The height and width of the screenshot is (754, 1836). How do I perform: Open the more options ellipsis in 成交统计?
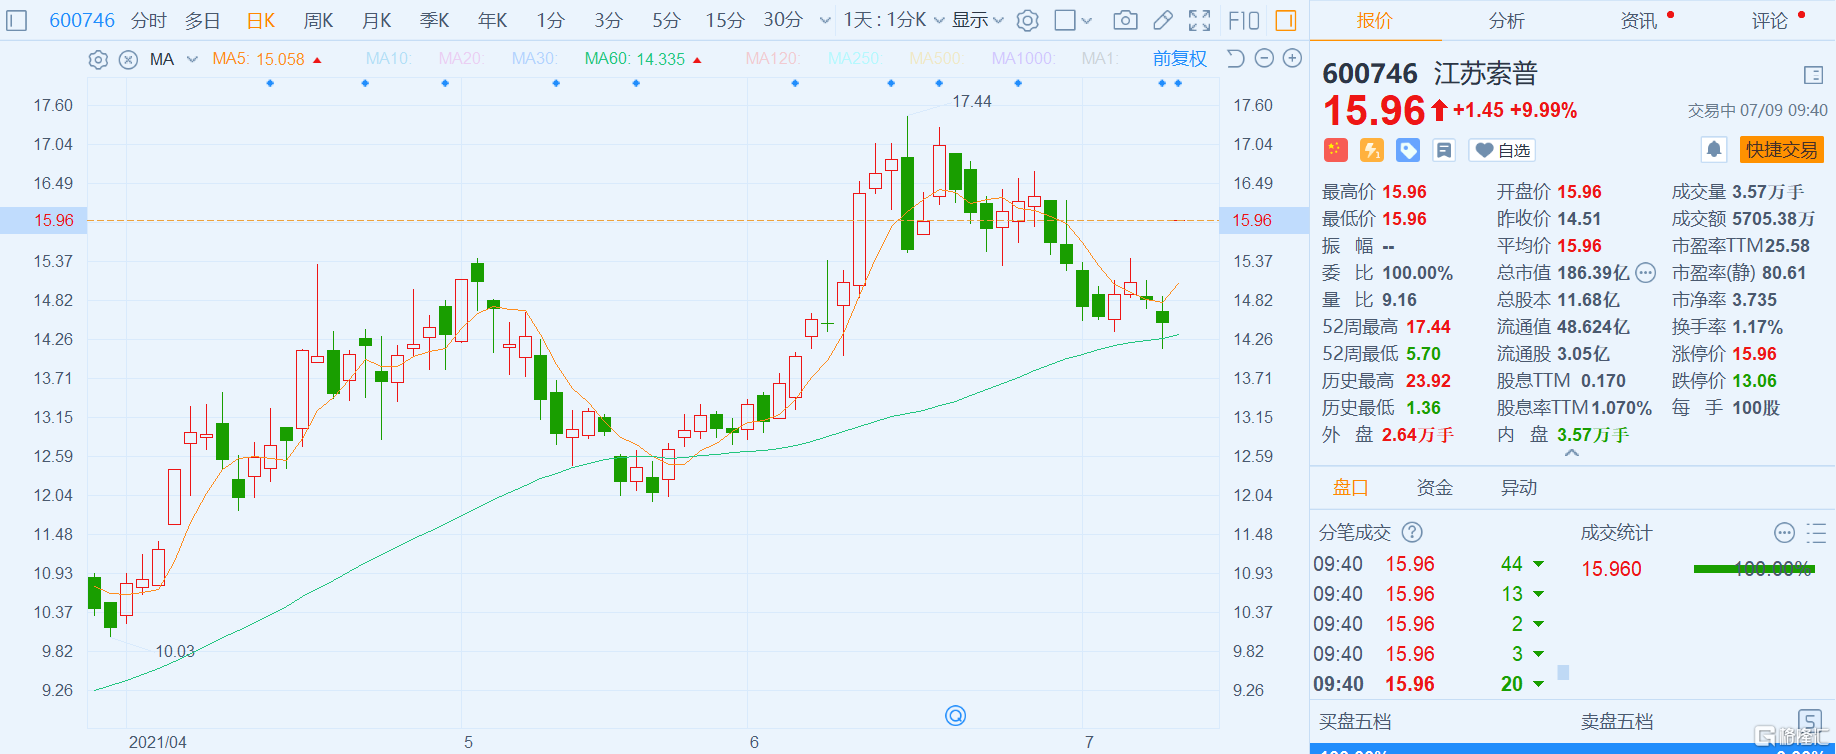(x=1784, y=532)
